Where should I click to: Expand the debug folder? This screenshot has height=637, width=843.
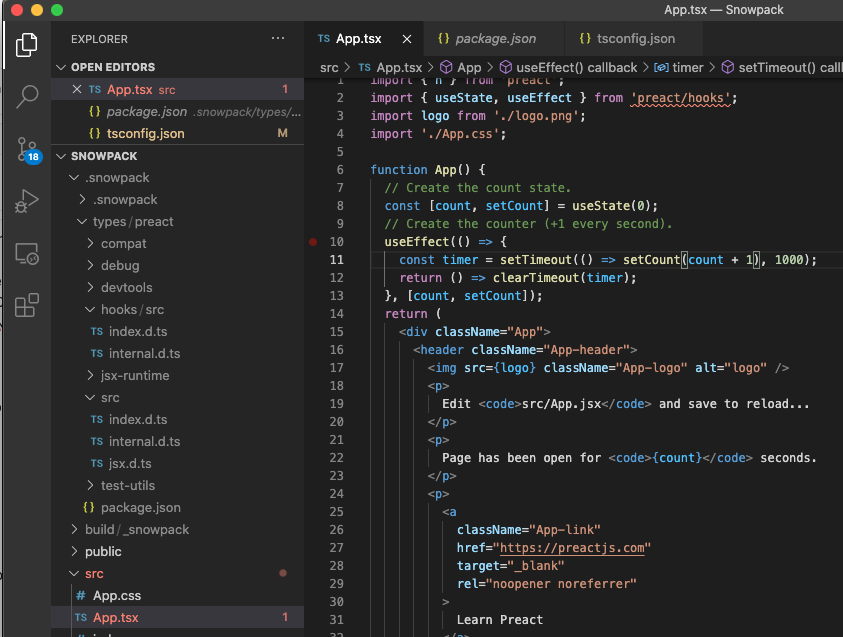click(90, 266)
